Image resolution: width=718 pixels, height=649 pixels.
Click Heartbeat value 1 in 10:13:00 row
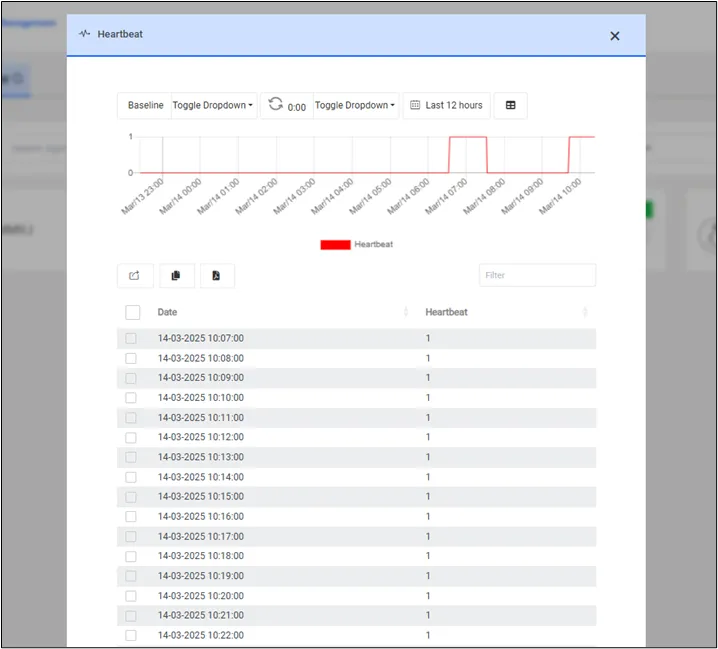428,457
